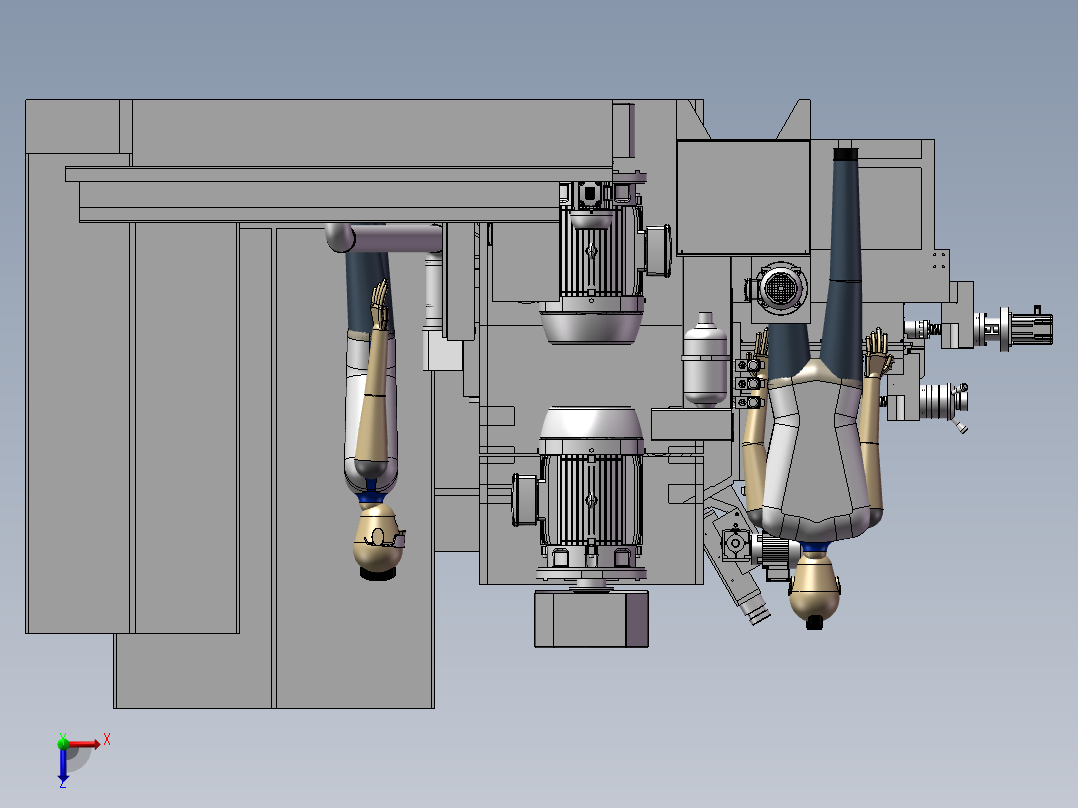Select the white cylindrical accumulator tank
This screenshot has width=1078, height=808.
(x=705, y=360)
